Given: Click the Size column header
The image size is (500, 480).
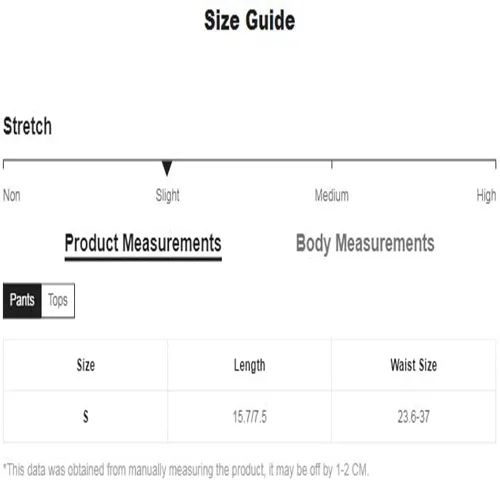Looking at the screenshot, I should pos(86,365).
